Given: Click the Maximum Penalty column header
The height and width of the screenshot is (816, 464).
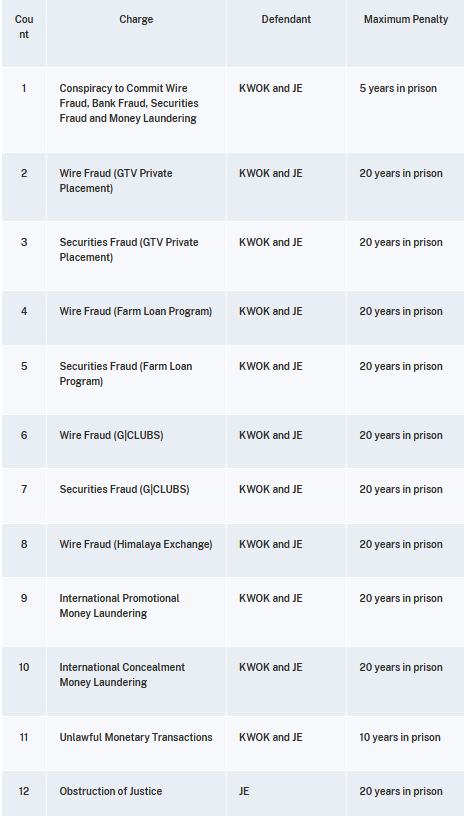Looking at the screenshot, I should (406, 19).
